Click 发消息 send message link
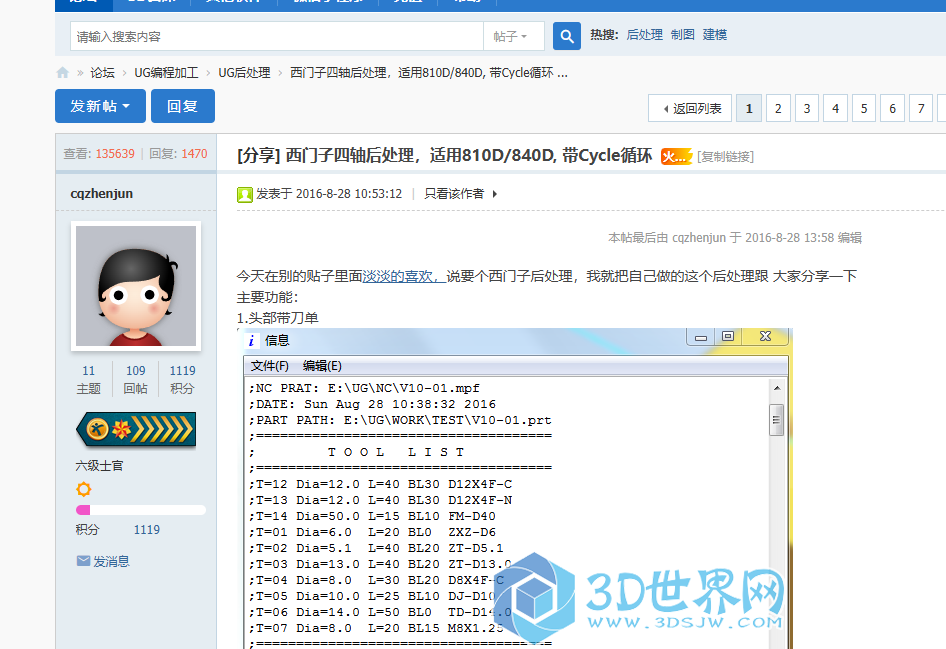 coord(111,562)
